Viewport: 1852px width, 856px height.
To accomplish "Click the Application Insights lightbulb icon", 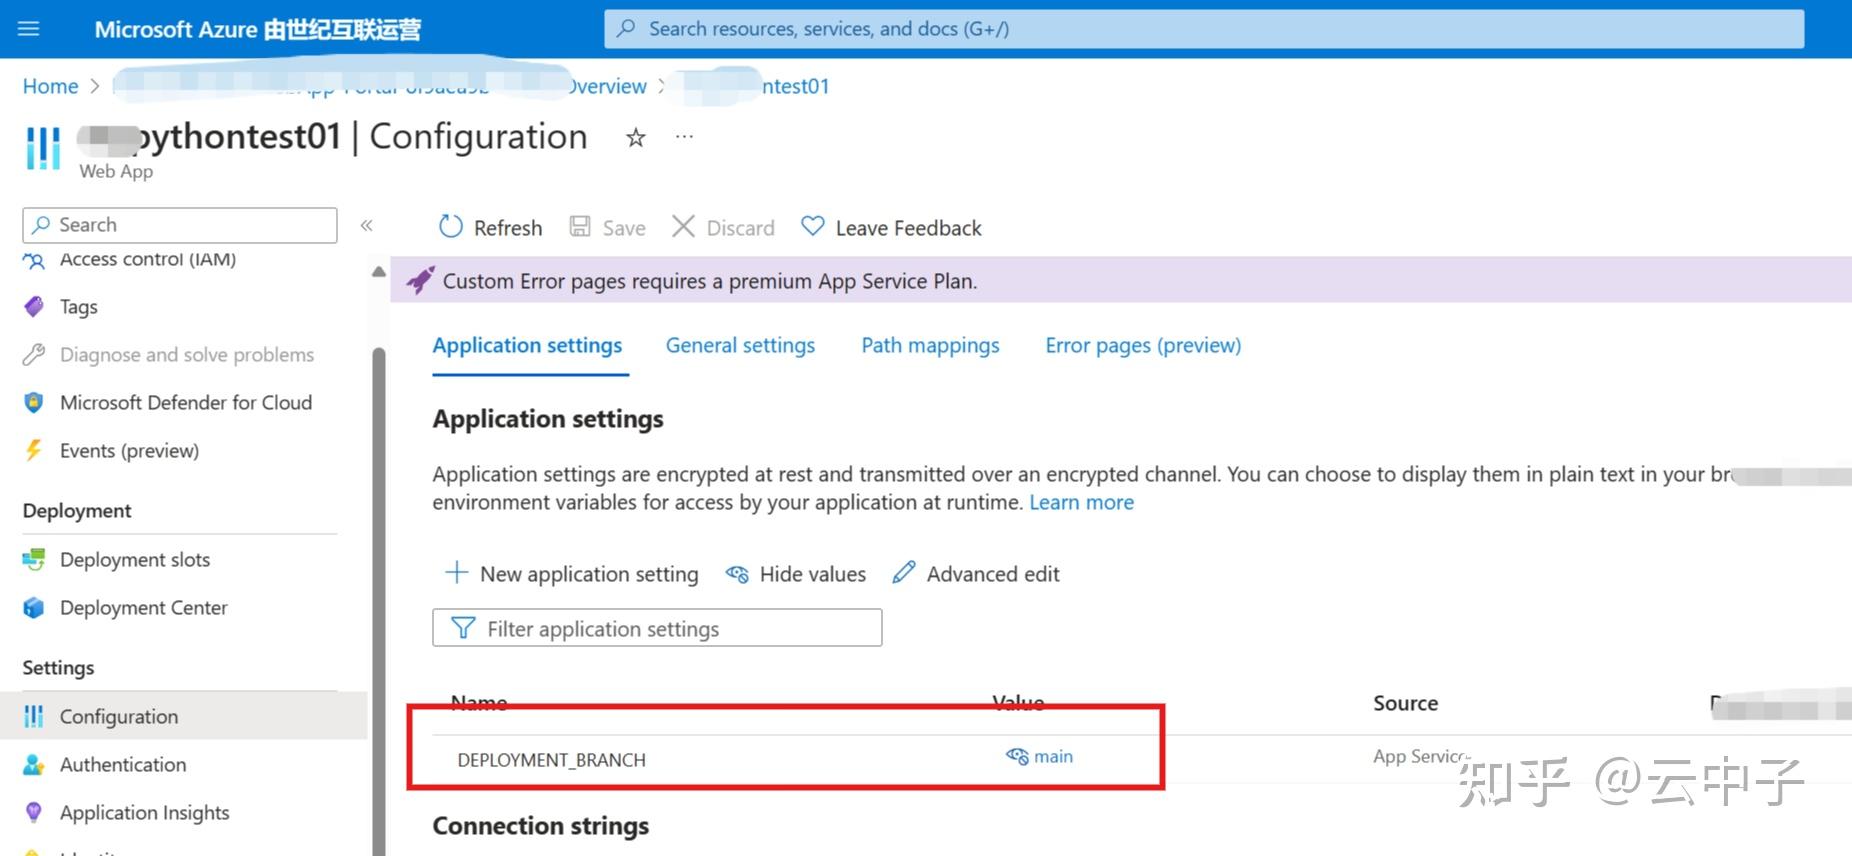I will click(x=34, y=812).
